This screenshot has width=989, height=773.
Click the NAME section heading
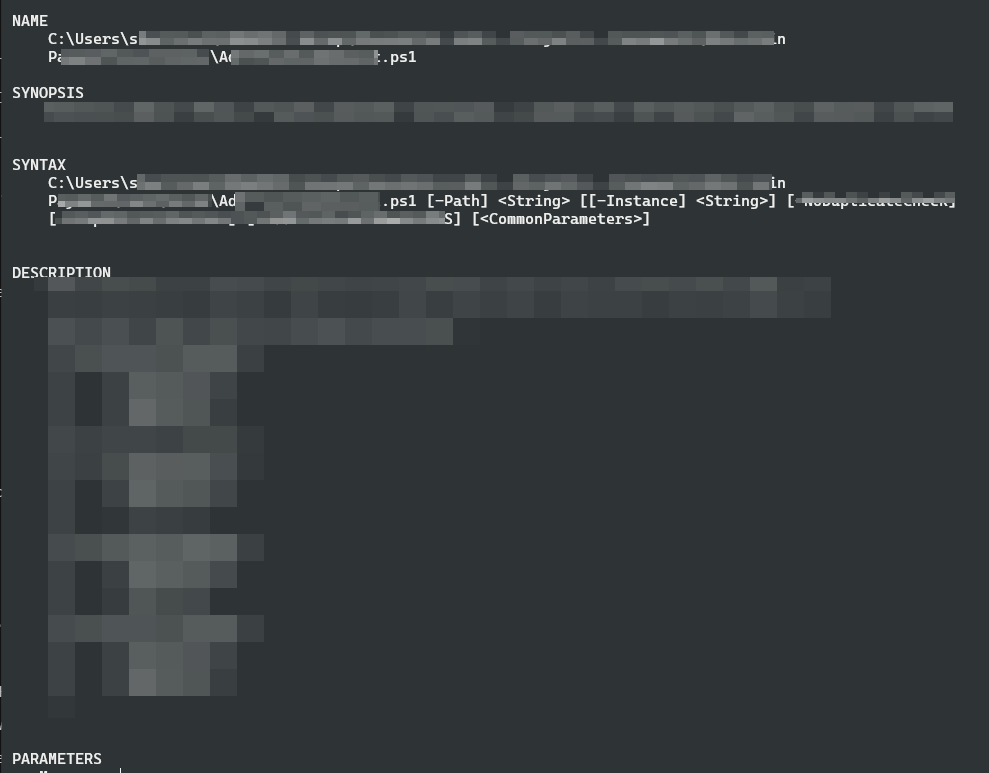pyautogui.click(x=30, y=21)
